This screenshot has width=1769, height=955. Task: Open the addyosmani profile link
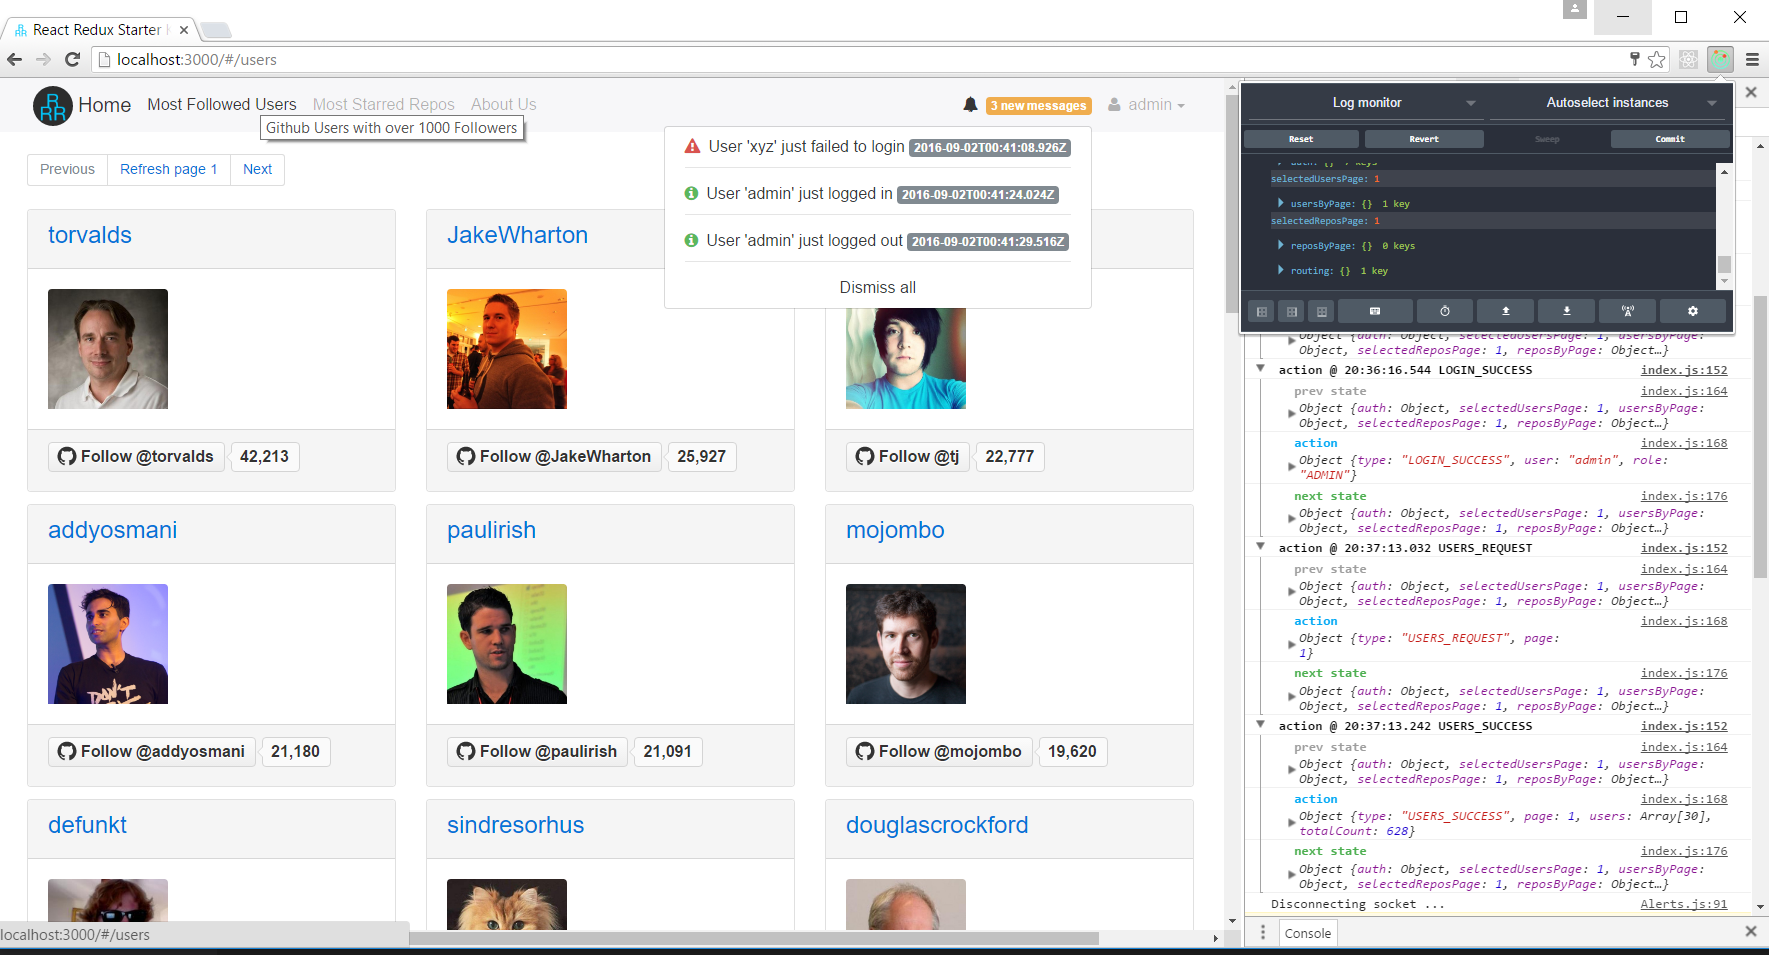click(113, 530)
